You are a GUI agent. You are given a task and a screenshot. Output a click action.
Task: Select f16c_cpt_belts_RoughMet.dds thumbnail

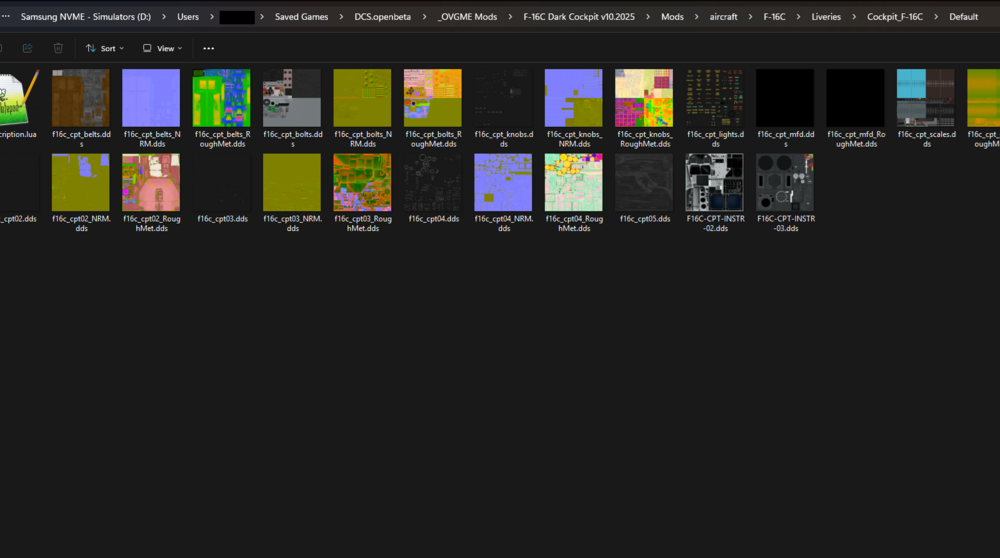point(221,98)
